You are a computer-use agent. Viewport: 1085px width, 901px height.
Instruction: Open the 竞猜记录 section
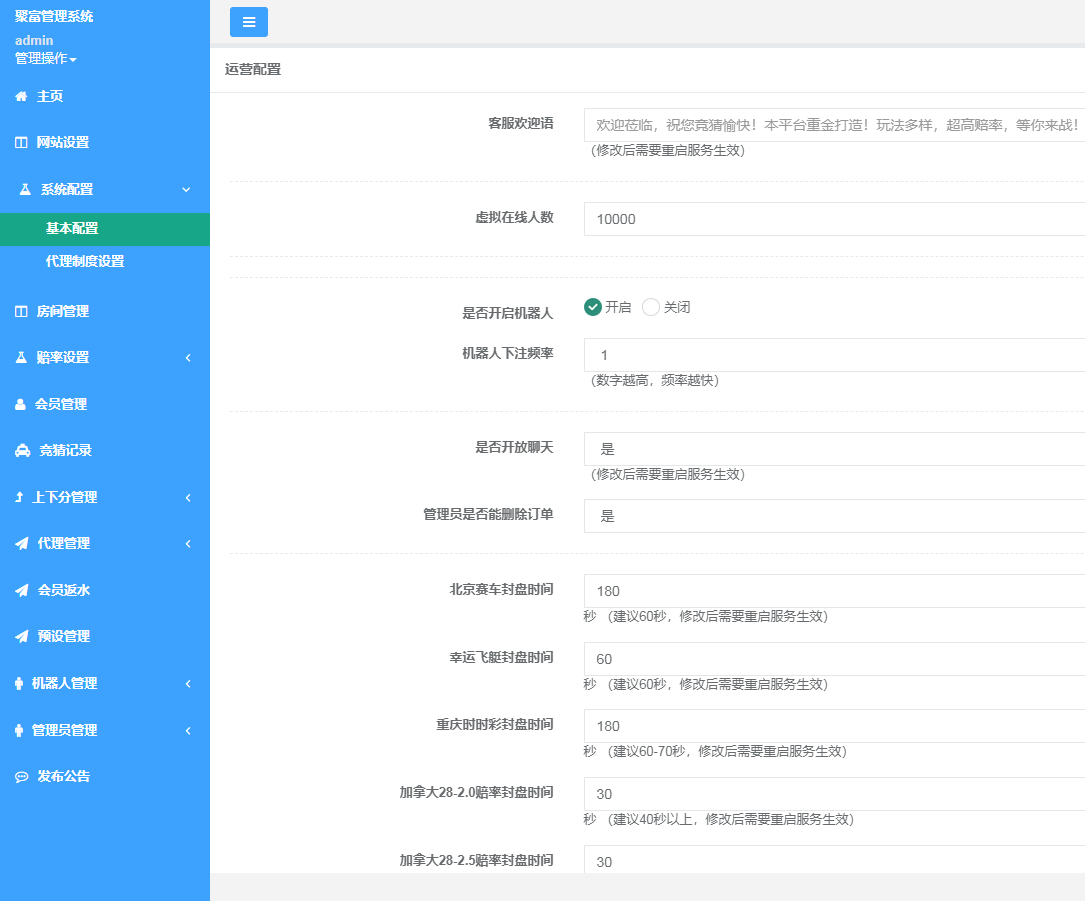pos(62,450)
